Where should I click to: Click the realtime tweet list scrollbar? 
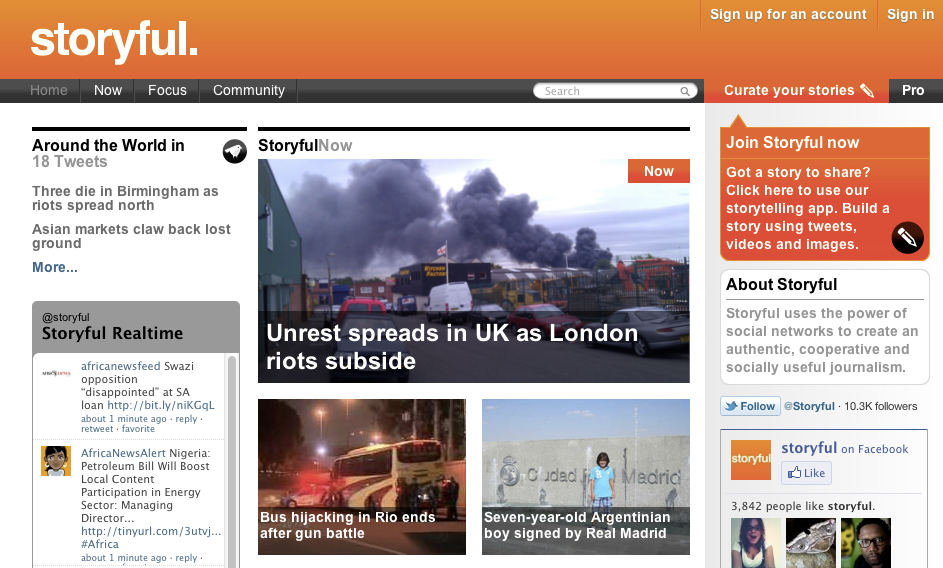tap(232, 460)
